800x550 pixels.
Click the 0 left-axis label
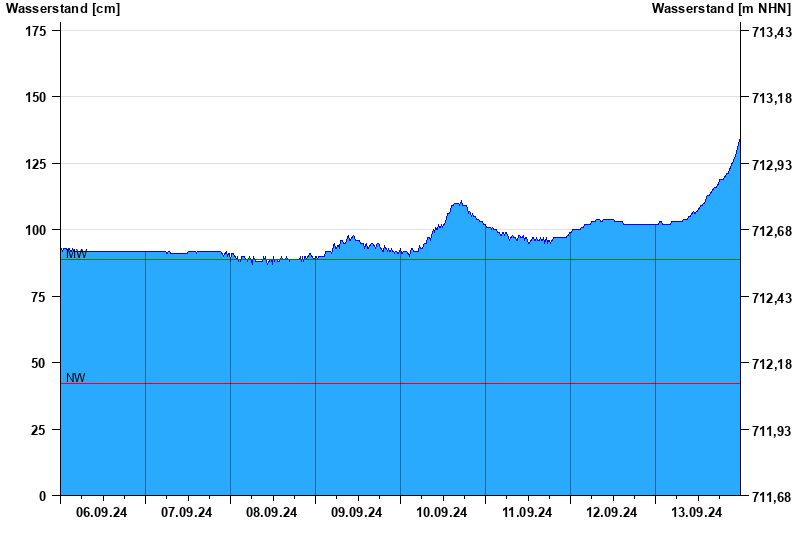42,496
